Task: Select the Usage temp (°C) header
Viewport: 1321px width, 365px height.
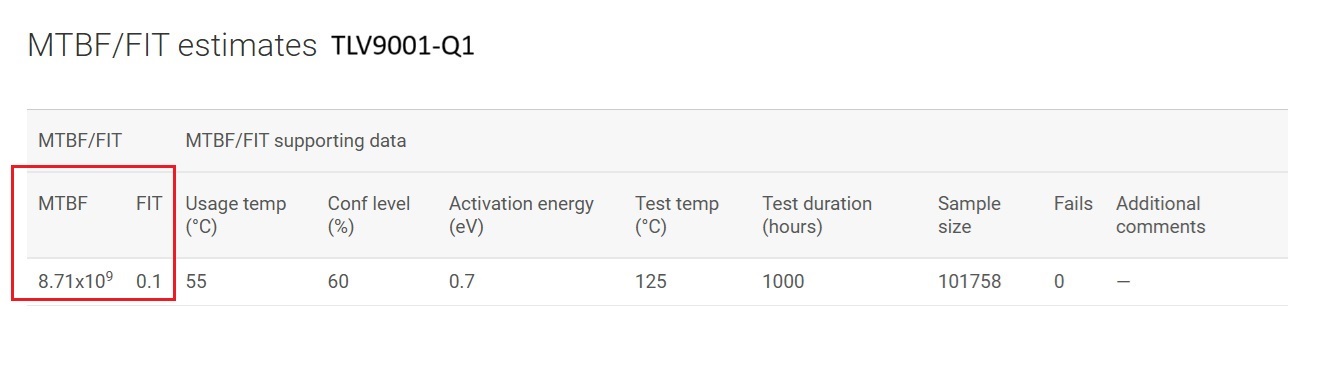Action: coord(236,215)
